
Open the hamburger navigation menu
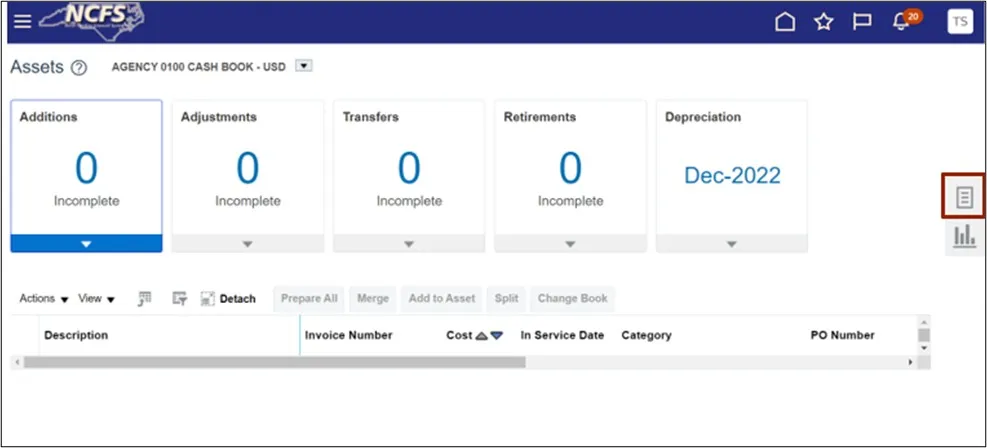tap(23, 21)
